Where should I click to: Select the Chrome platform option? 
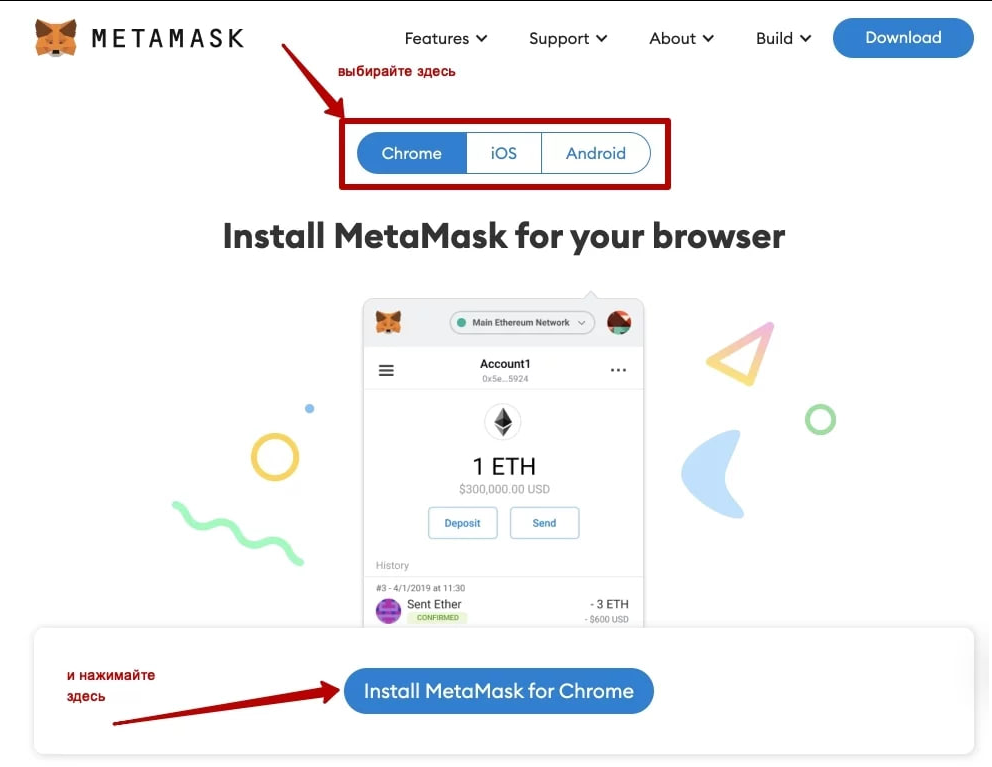tap(412, 153)
